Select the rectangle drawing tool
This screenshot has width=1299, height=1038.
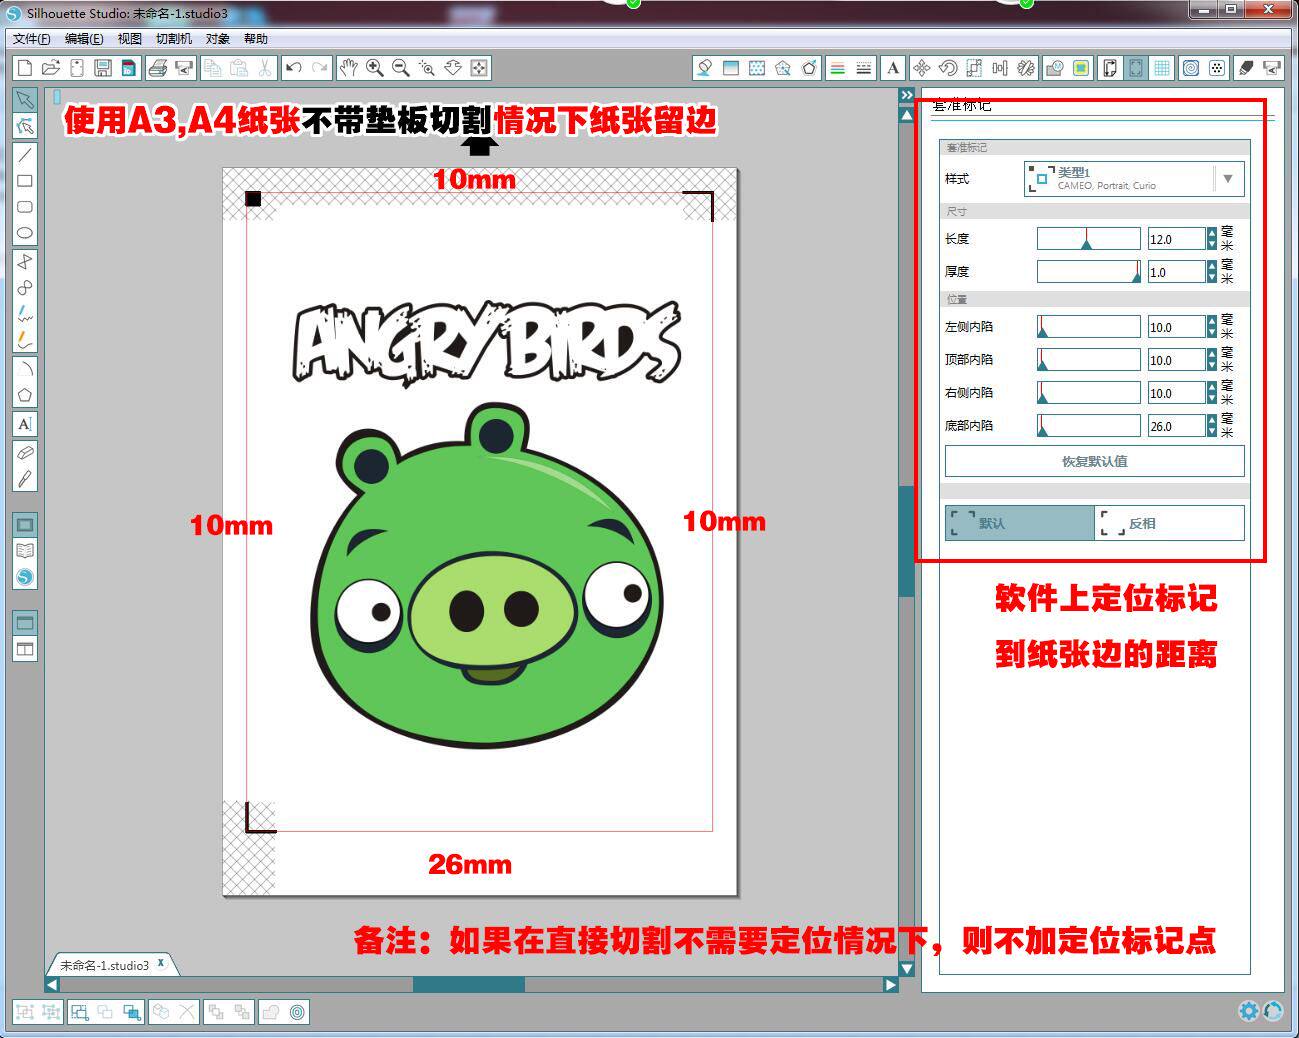coord(25,181)
